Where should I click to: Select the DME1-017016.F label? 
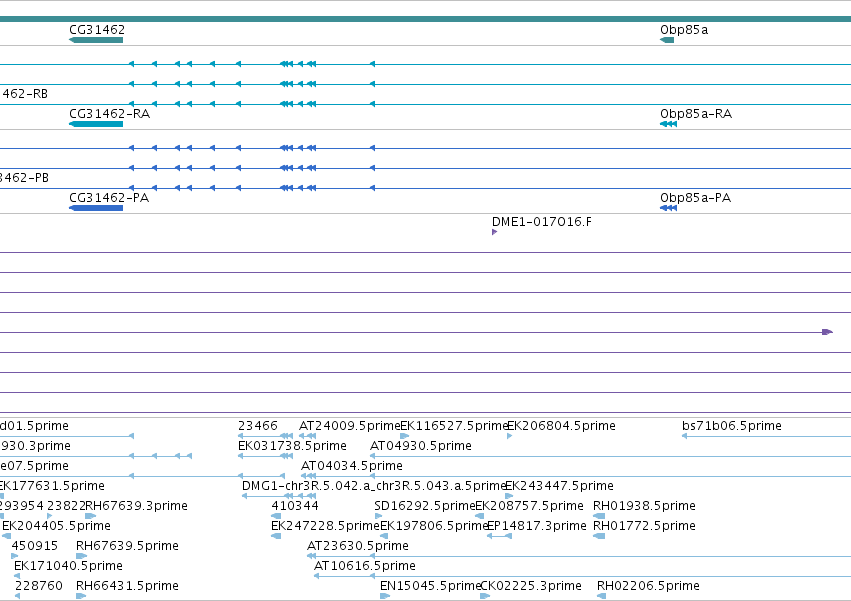[x=542, y=222]
